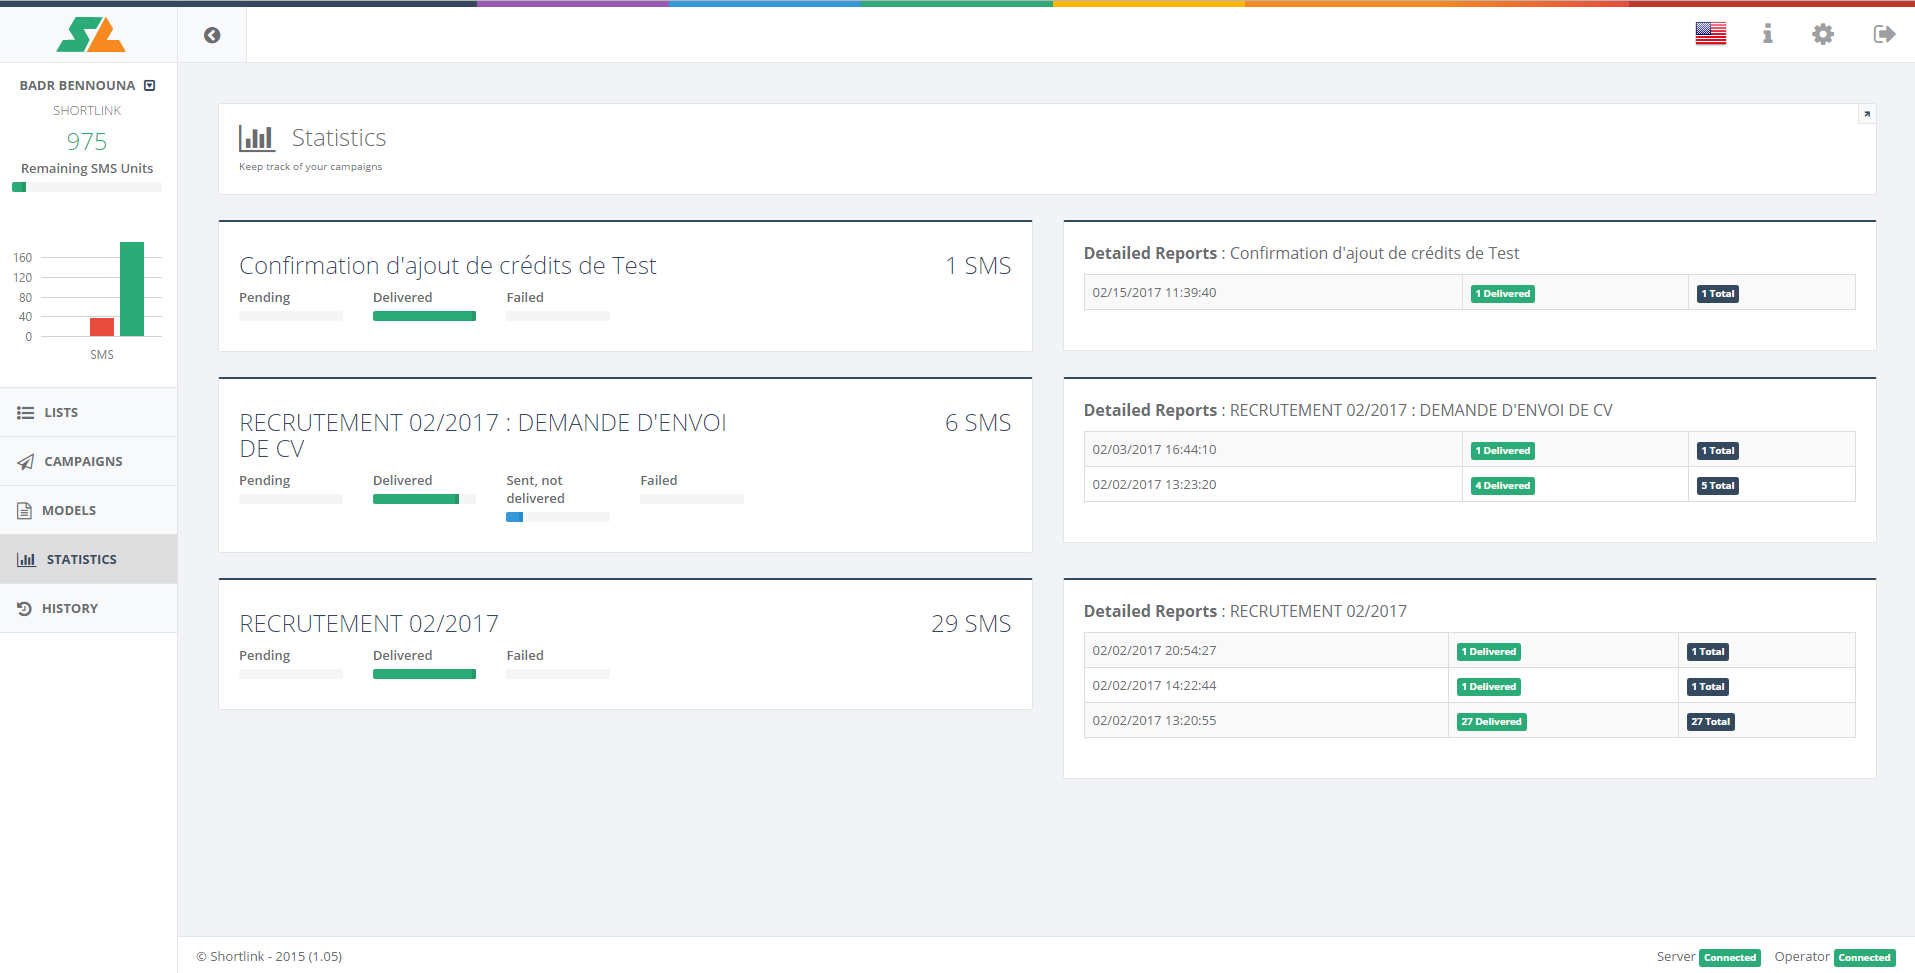Open language selector US flag
This screenshot has height=973, width=1915.
pos(1711,34)
